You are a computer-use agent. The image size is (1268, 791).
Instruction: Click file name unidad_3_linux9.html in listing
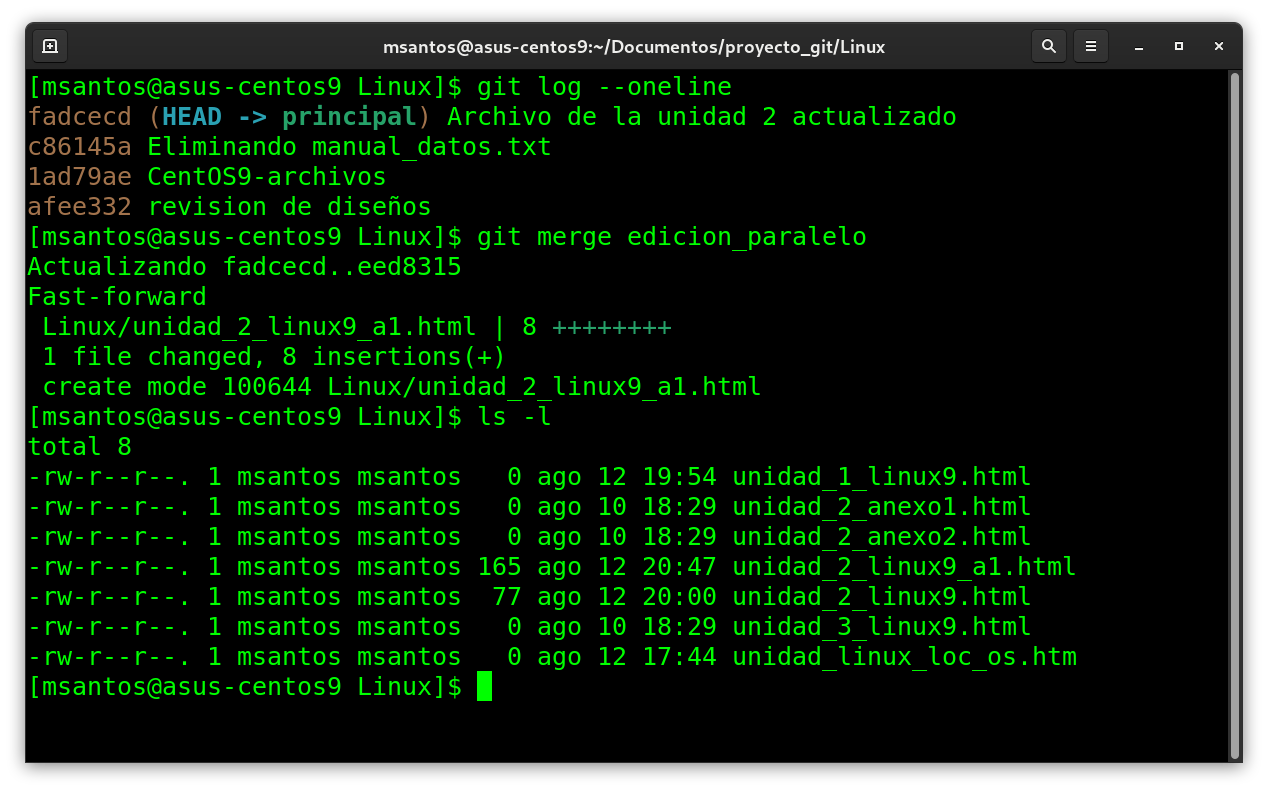click(881, 627)
